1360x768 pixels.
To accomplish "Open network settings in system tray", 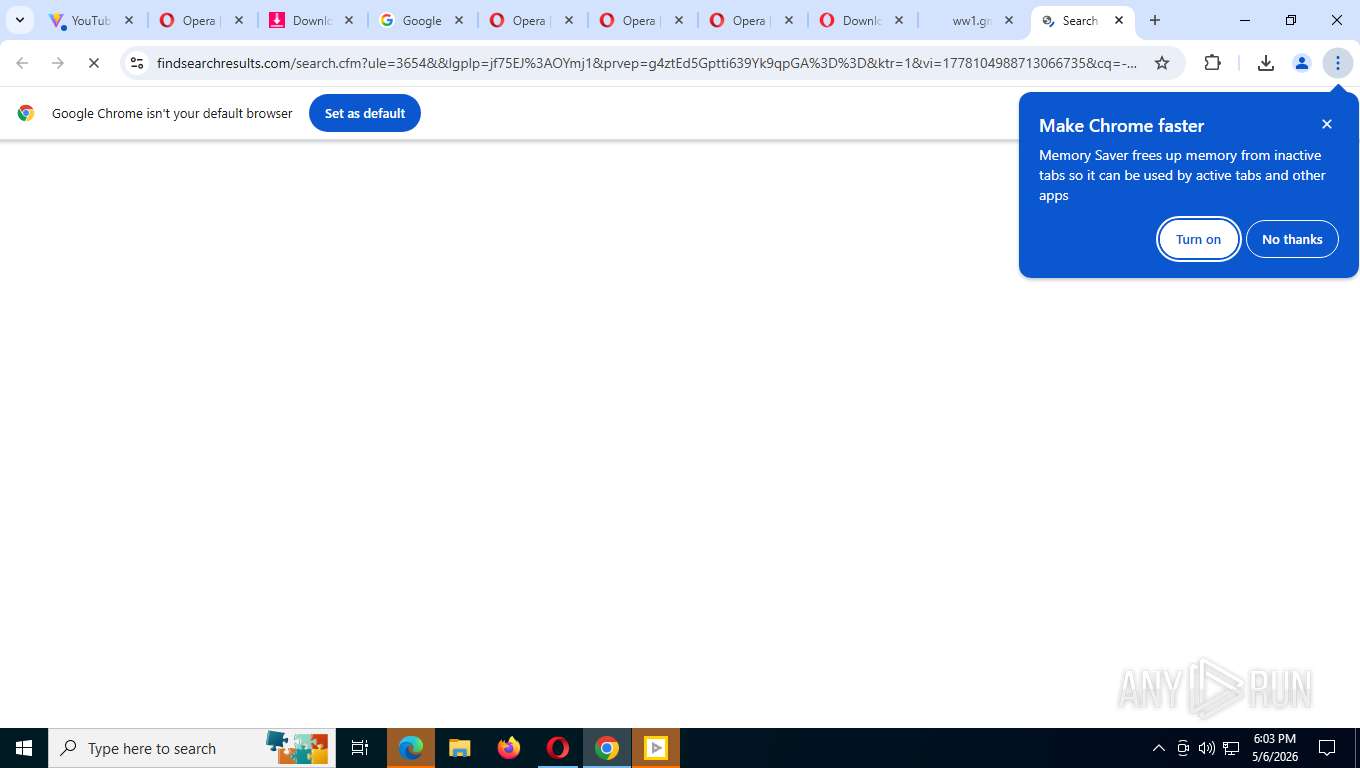I will coord(1231,748).
